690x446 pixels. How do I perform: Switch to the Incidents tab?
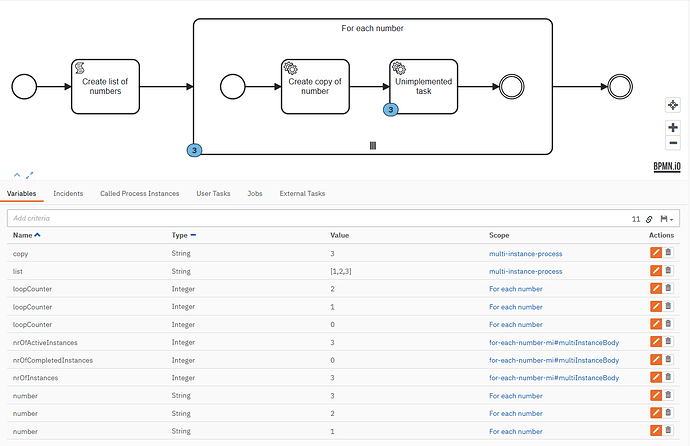tap(68, 193)
